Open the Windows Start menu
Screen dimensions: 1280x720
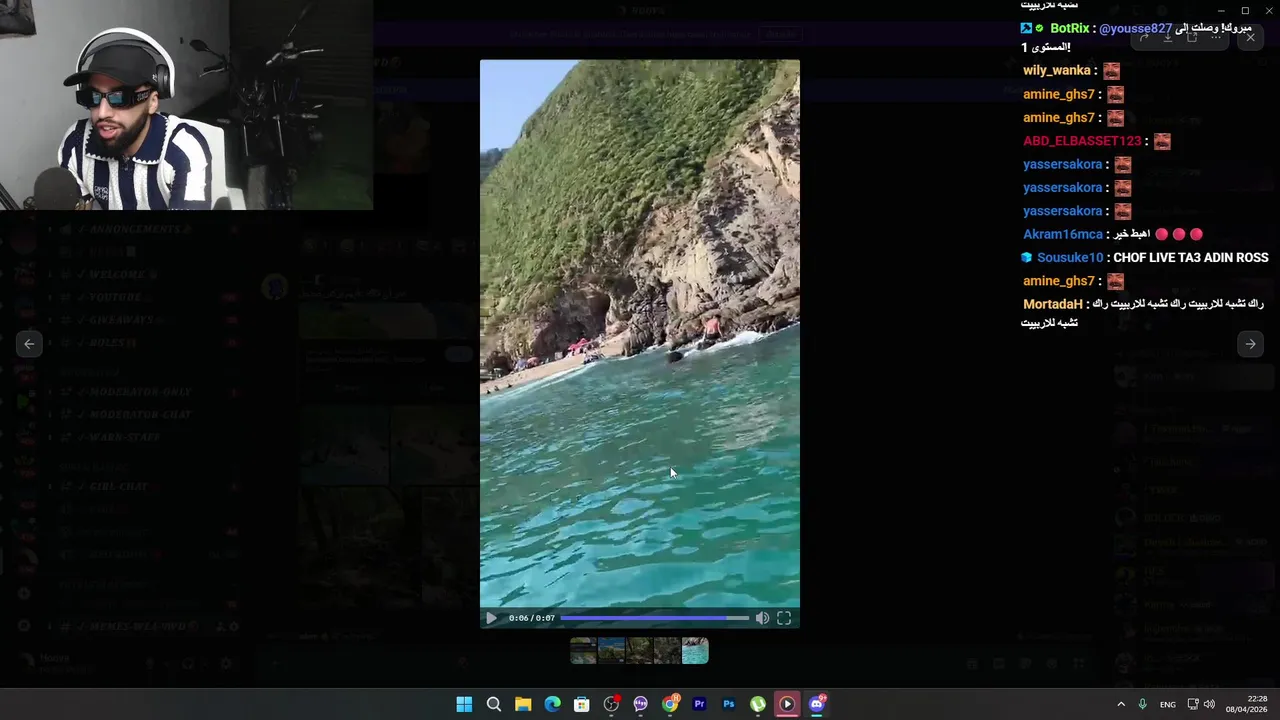click(x=464, y=704)
